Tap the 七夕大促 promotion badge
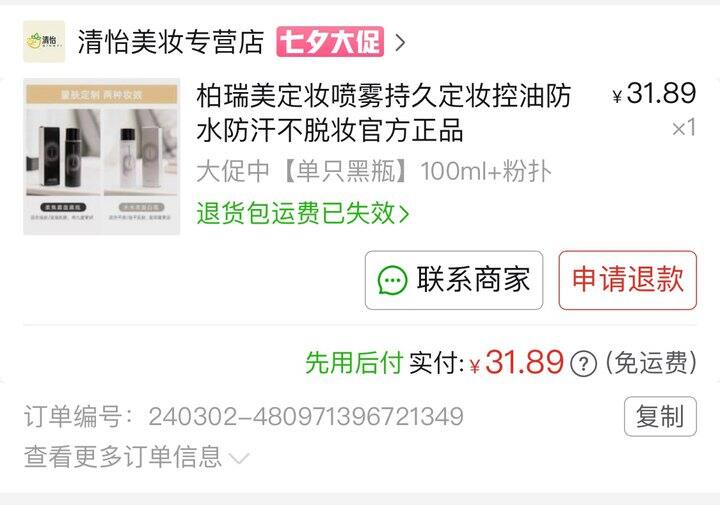This screenshot has height=505, width=720. 330,41
